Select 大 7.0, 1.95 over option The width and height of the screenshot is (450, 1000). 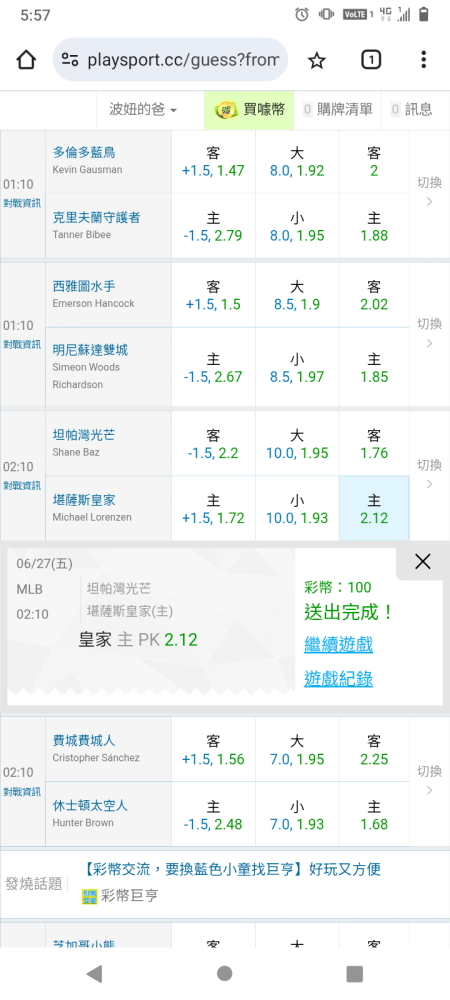click(297, 749)
